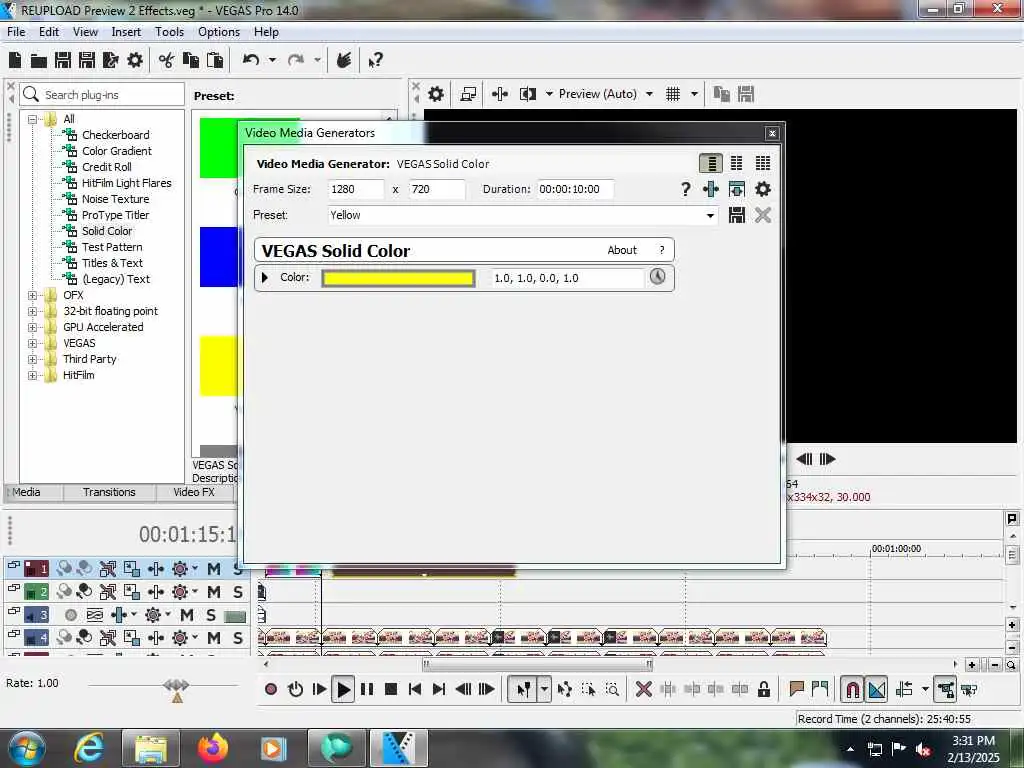Click the Split screen view icon in preview
The width and height of the screenshot is (1024, 768).
click(x=528, y=94)
